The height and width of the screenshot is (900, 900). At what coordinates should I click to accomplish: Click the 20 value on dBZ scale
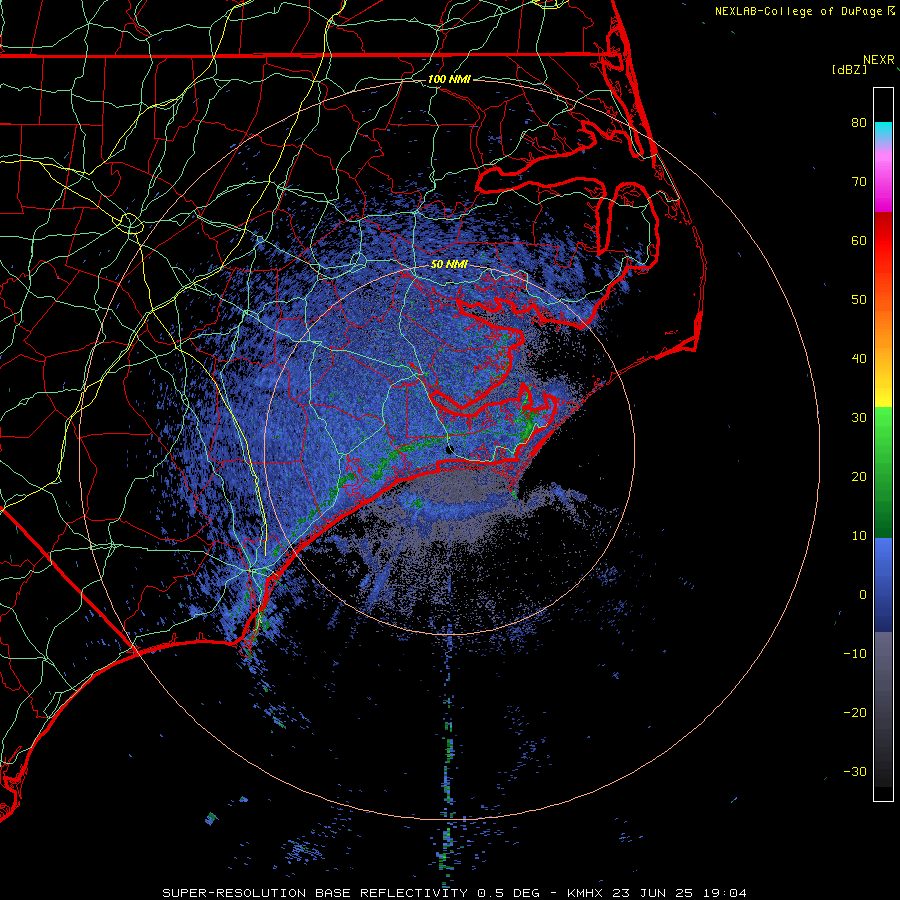(859, 477)
